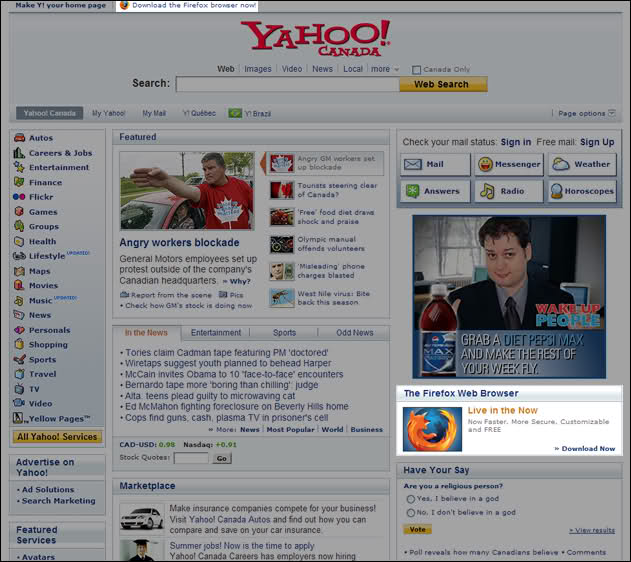Click the Y! Brazil flag icon
The height and width of the screenshot is (562, 631).
pyautogui.click(x=235, y=113)
